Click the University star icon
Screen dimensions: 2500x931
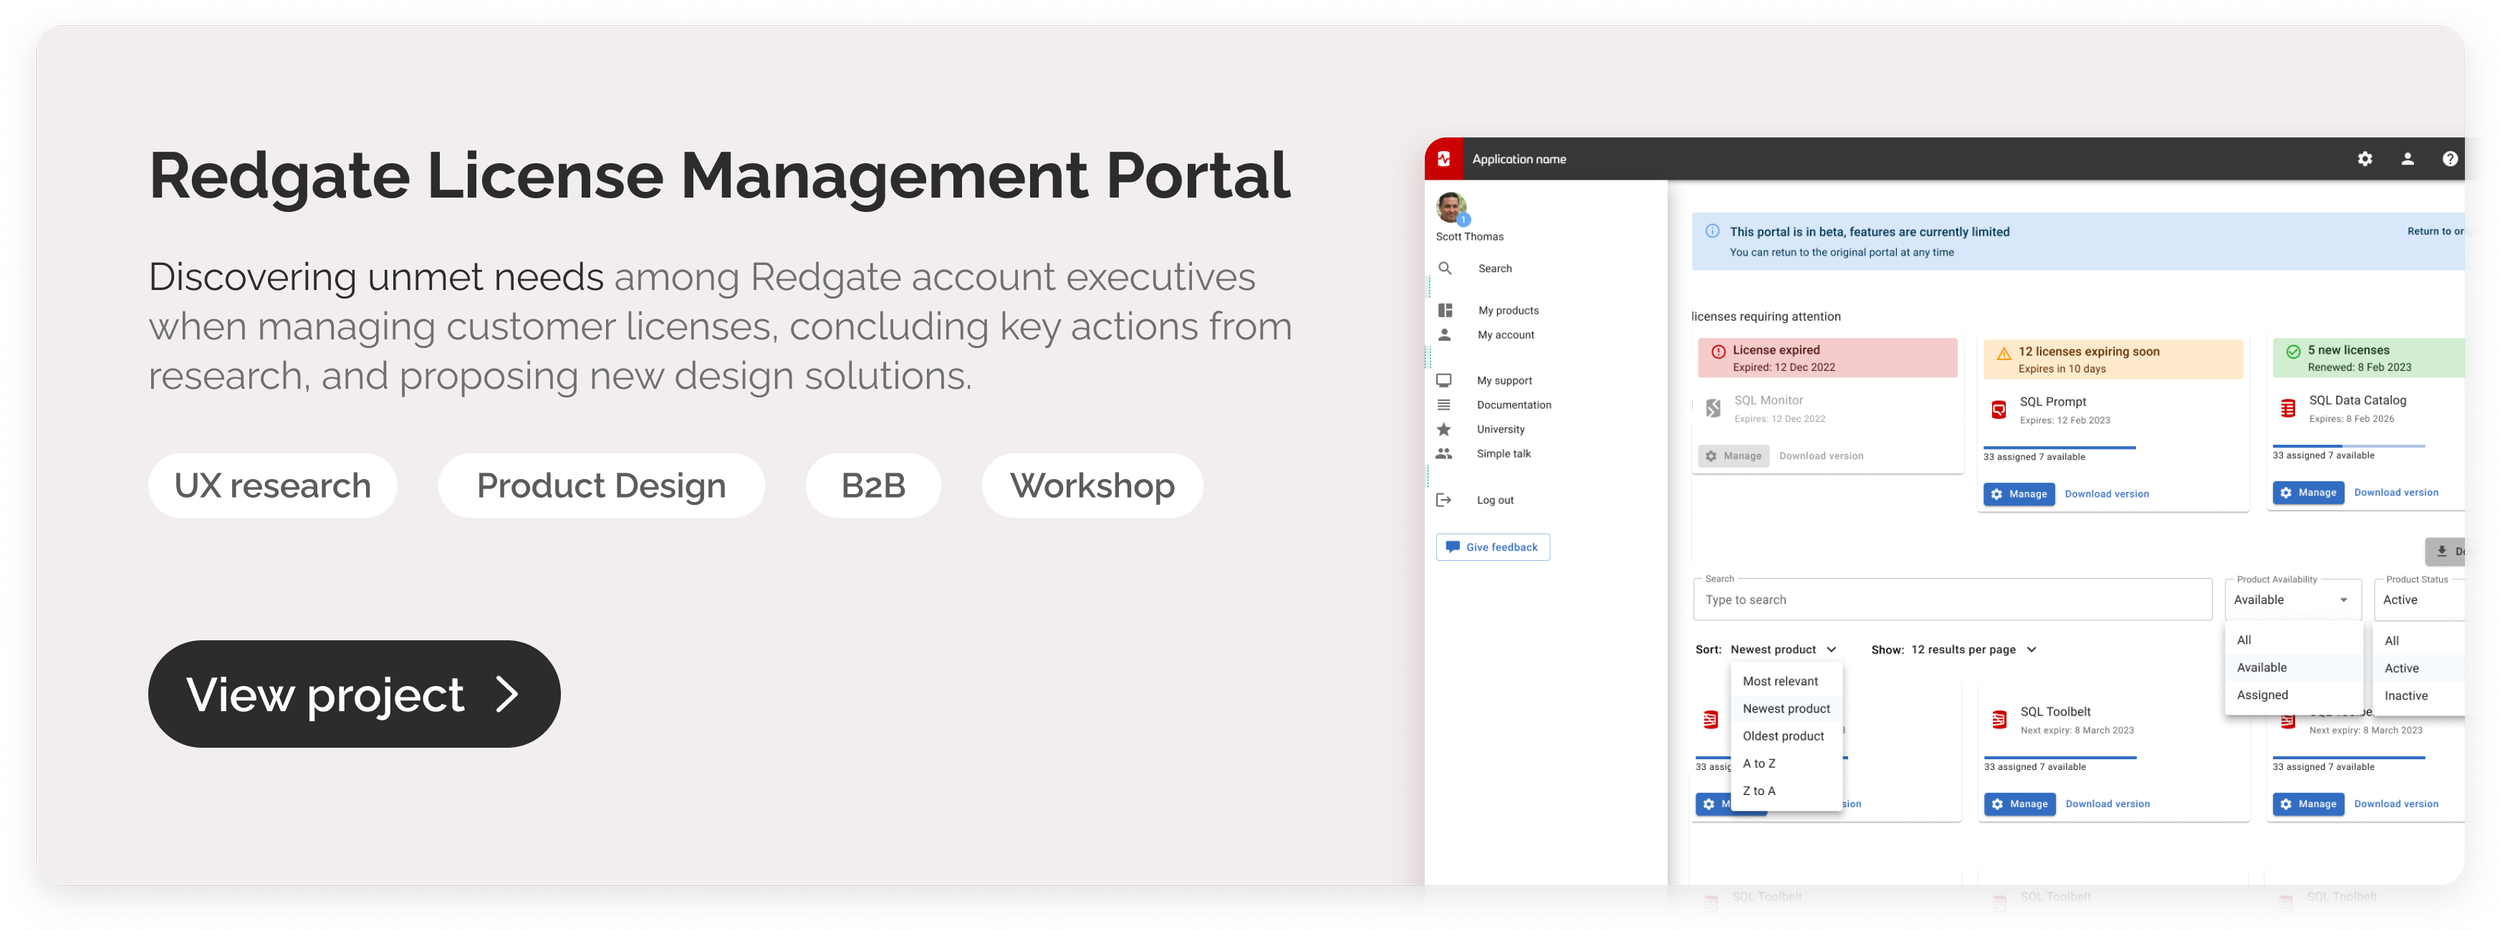pyautogui.click(x=1444, y=429)
